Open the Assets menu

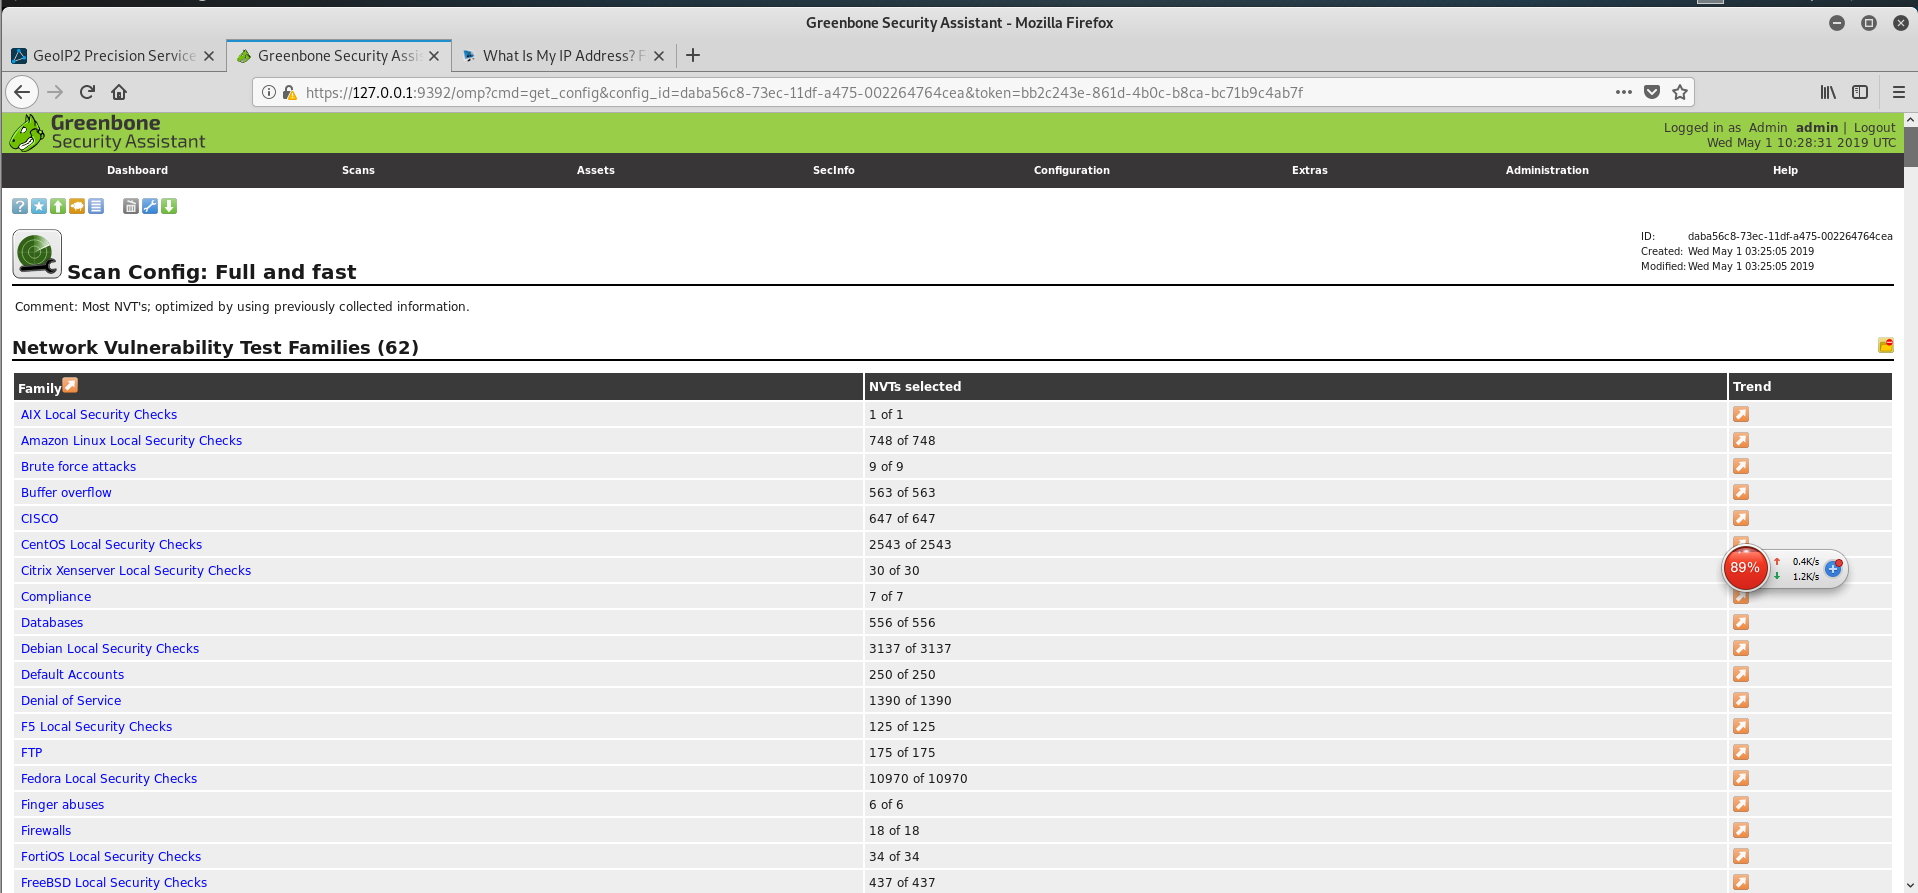click(x=596, y=170)
